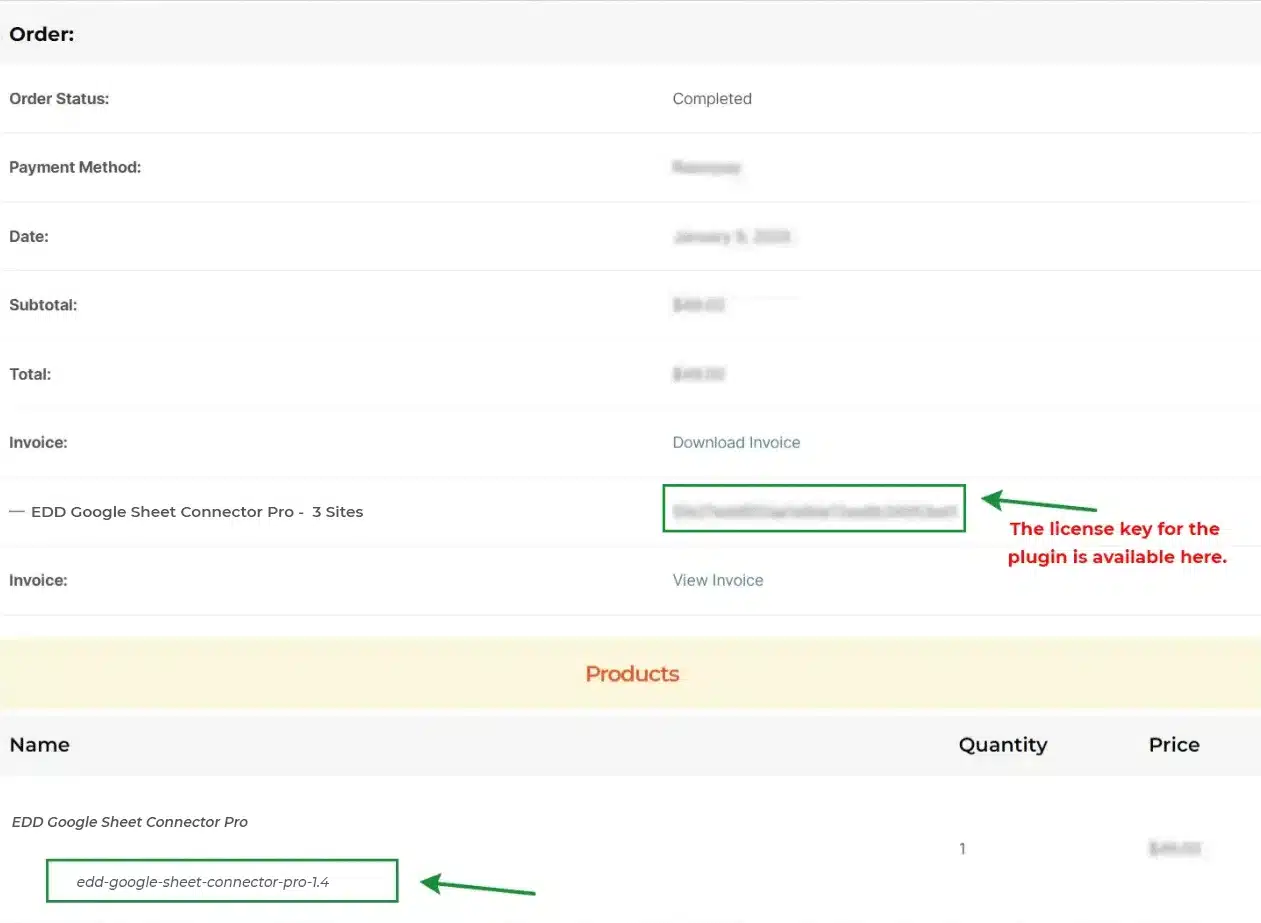The width and height of the screenshot is (1261, 923).
Task: Select the Name column header
Action: tap(40, 745)
